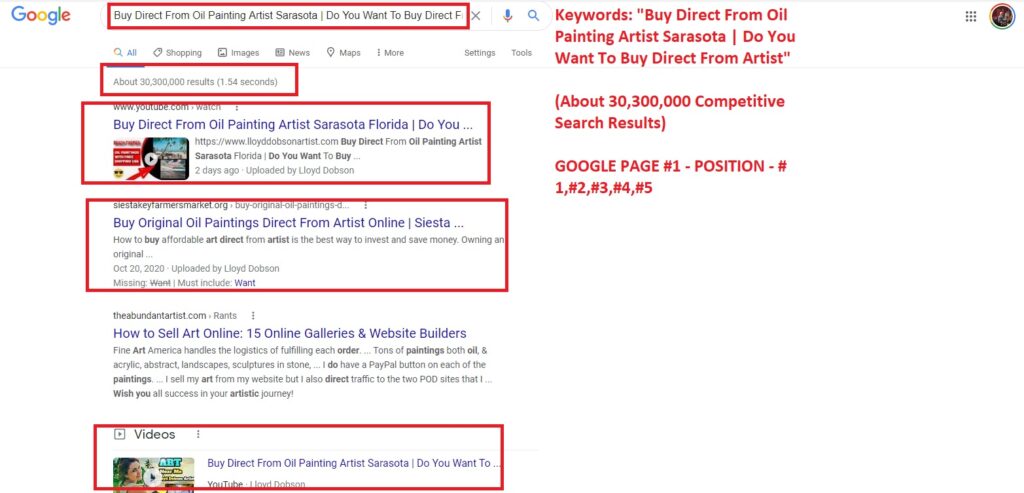Open the search Tools panel
This screenshot has width=1024, height=493.
(521, 53)
